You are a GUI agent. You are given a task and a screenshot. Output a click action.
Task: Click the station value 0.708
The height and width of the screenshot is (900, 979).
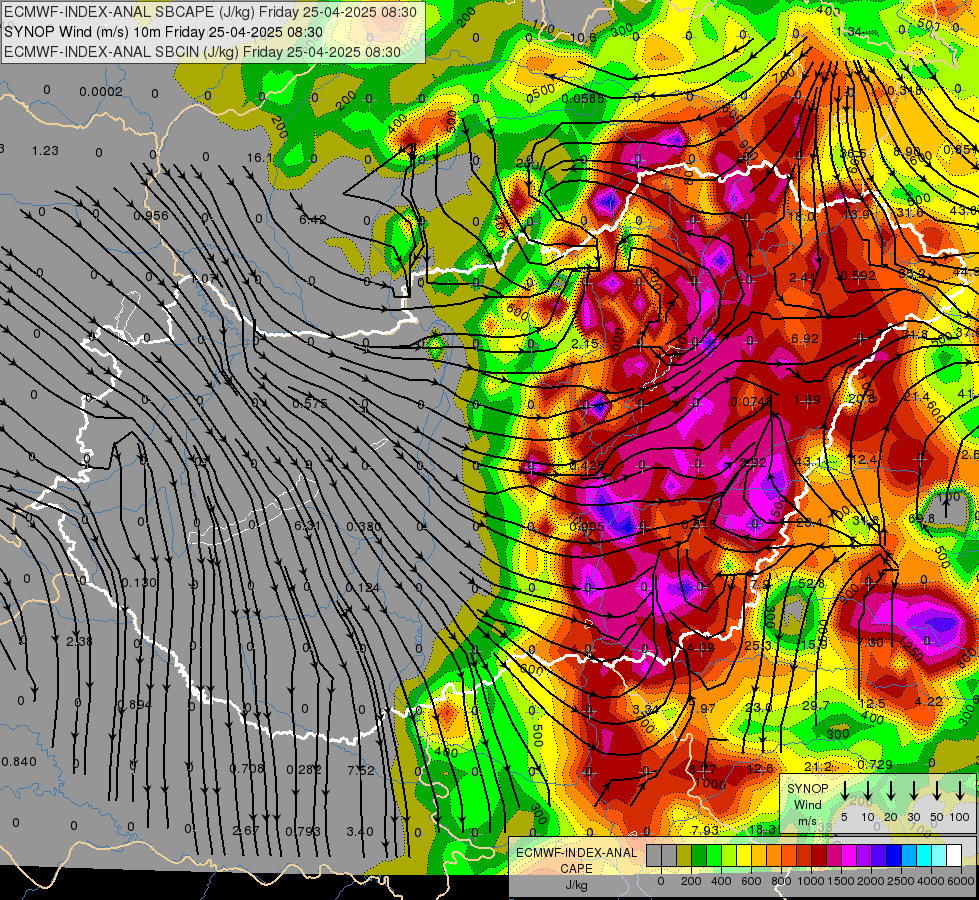pyautogui.click(x=247, y=768)
